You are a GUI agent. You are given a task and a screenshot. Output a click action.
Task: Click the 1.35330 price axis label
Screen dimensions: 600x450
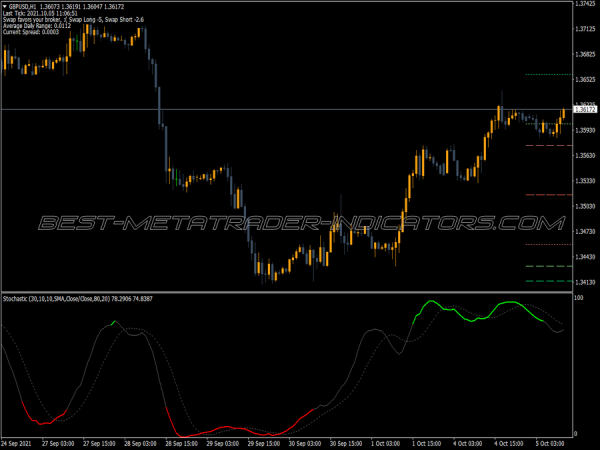click(585, 181)
